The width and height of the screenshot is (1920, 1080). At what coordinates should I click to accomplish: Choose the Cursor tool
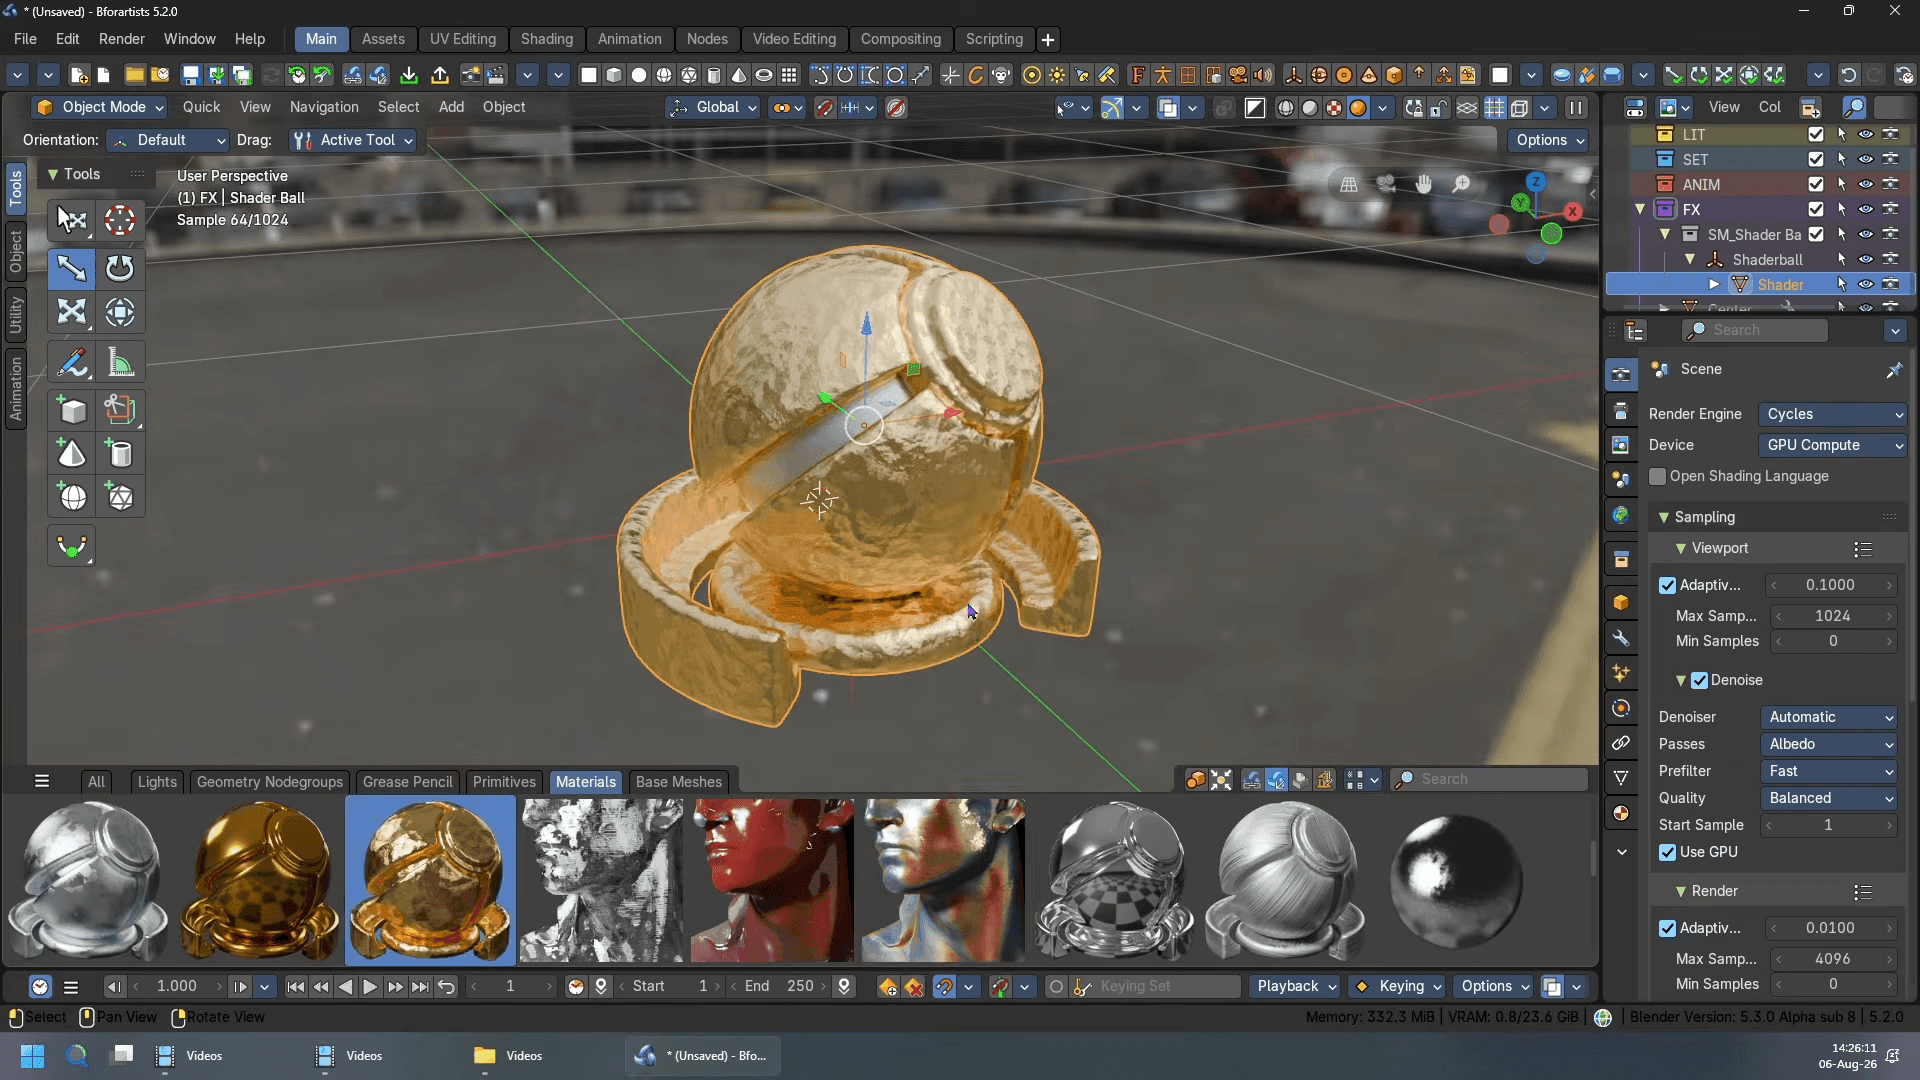coord(120,220)
